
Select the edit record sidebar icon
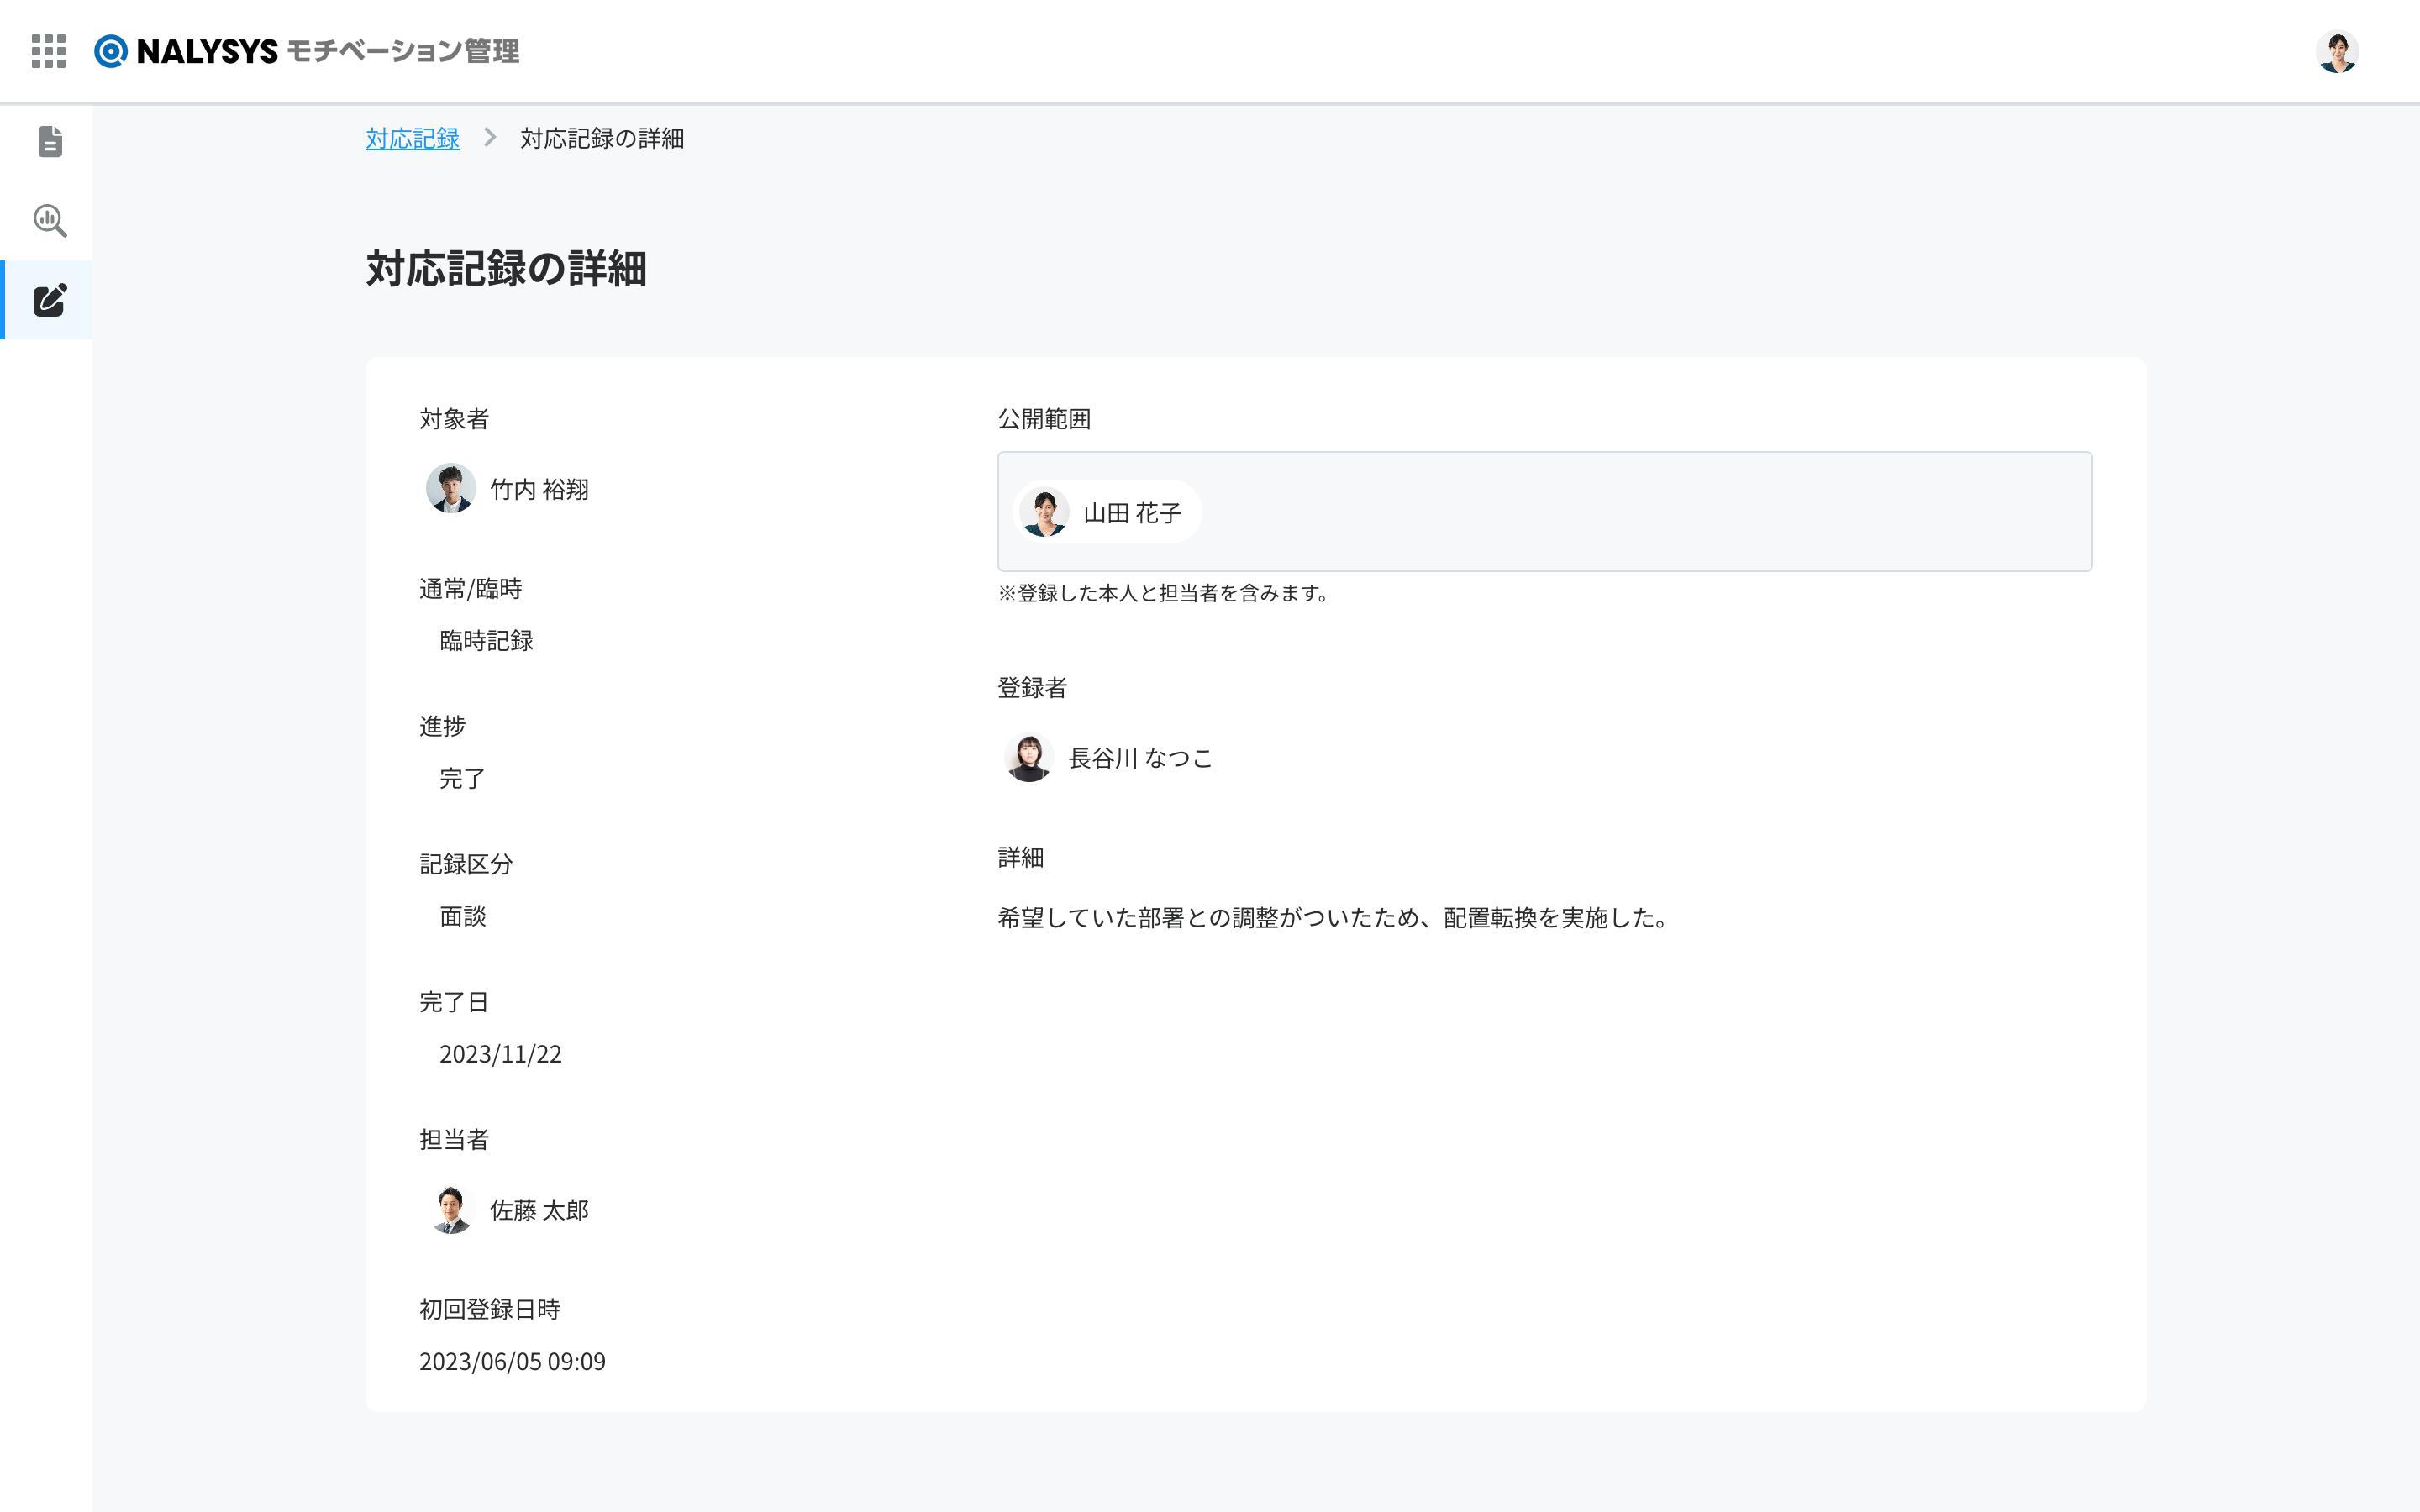coord(49,300)
